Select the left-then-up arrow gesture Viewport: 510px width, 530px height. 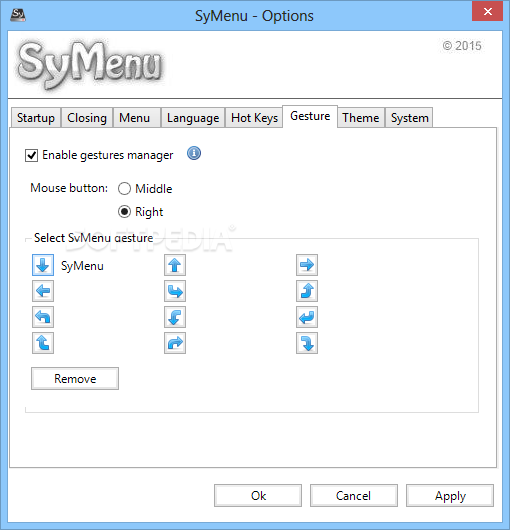pyautogui.click(x=43, y=343)
